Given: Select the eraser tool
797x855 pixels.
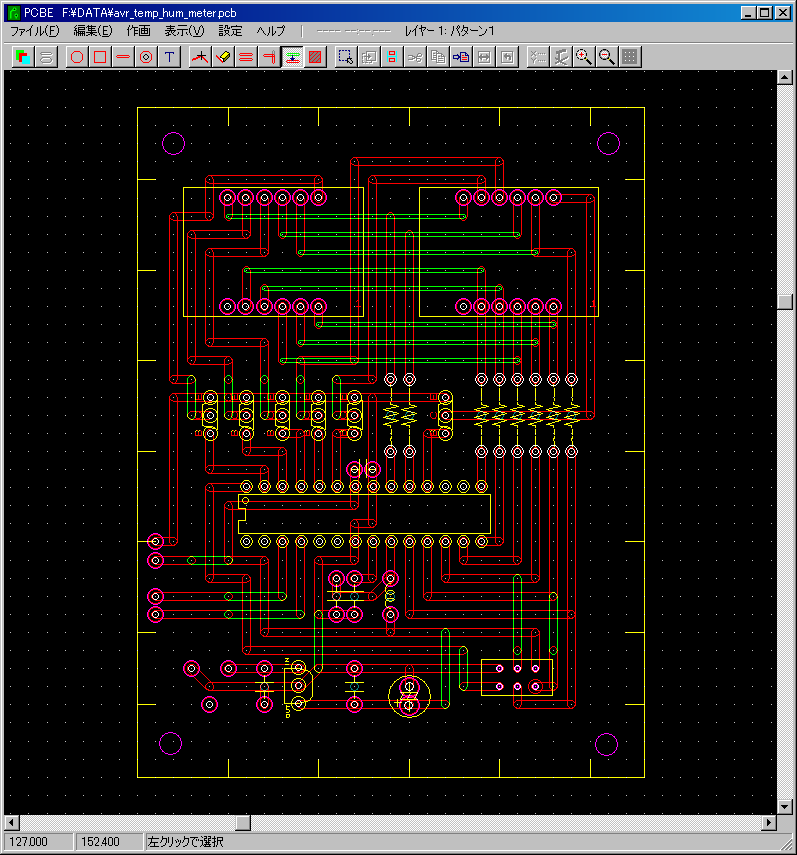Looking at the screenshot, I should click(223, 57).
